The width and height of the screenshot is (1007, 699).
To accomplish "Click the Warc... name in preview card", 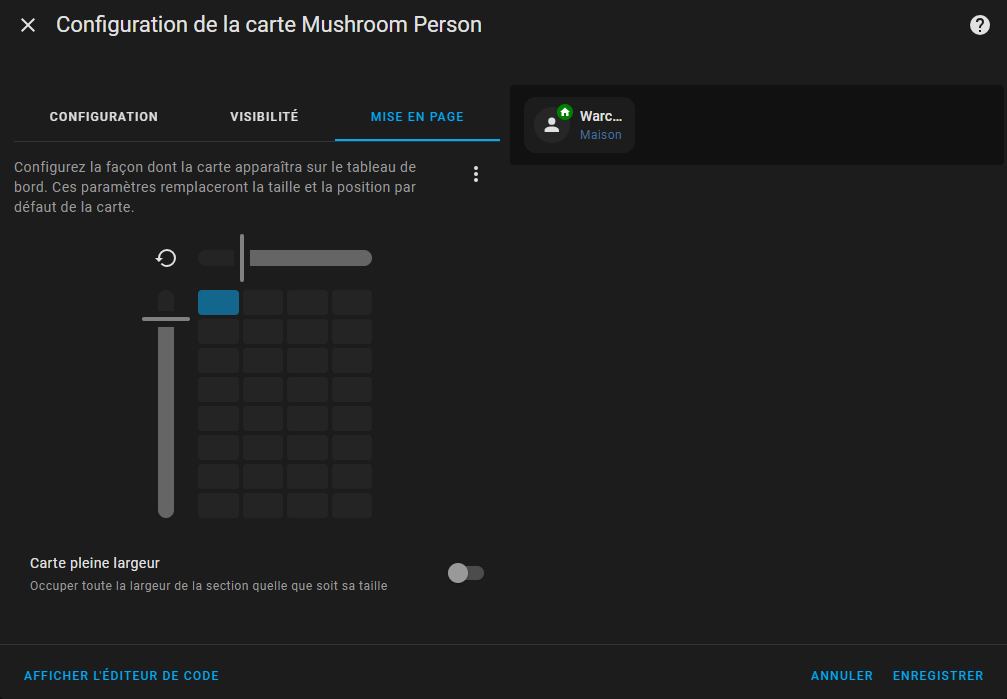I will tap(600, 116).
